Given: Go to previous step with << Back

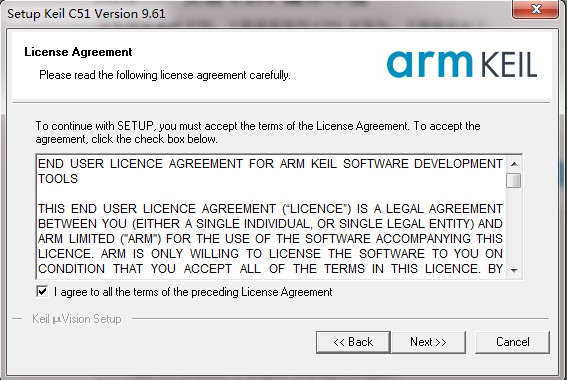Looking at the screenshot, I should click(x=353, y=342).
